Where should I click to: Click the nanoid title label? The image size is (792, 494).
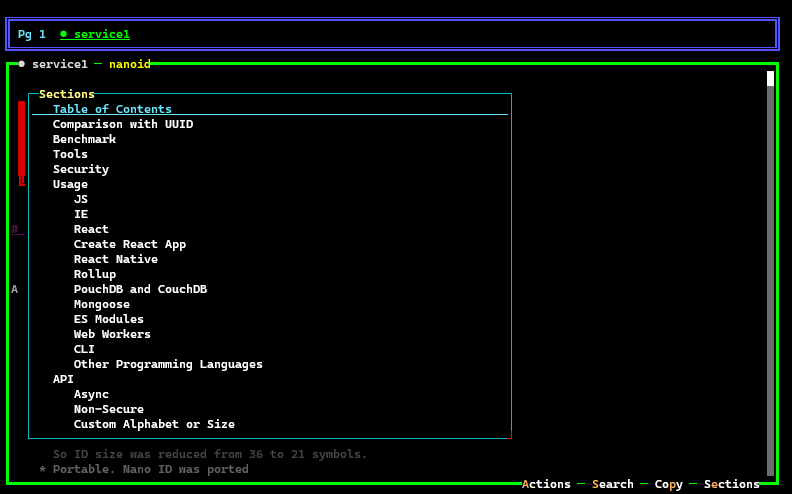tap(130, 64)
